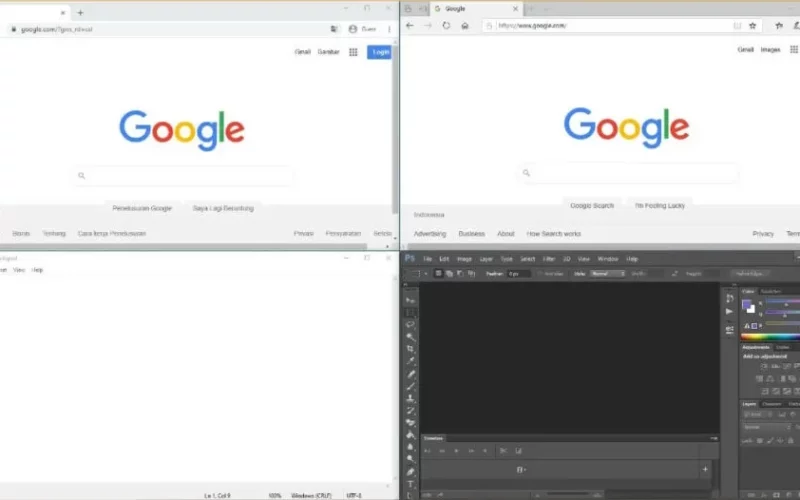Click the refresh icon in Edge window

tap(446, 26)
